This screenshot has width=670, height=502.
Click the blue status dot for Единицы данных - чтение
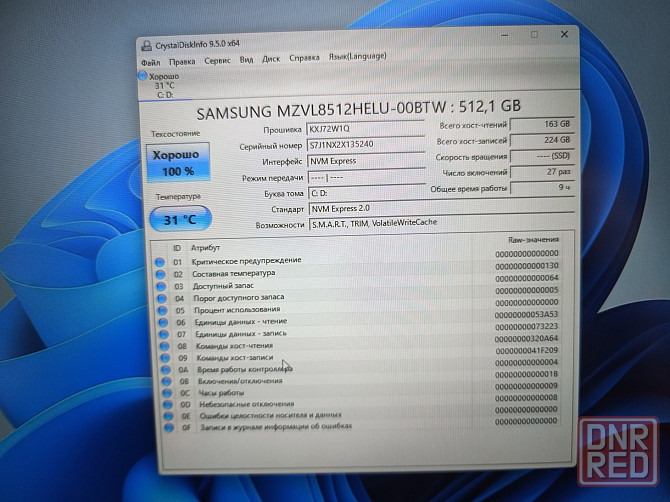[163, 323]
